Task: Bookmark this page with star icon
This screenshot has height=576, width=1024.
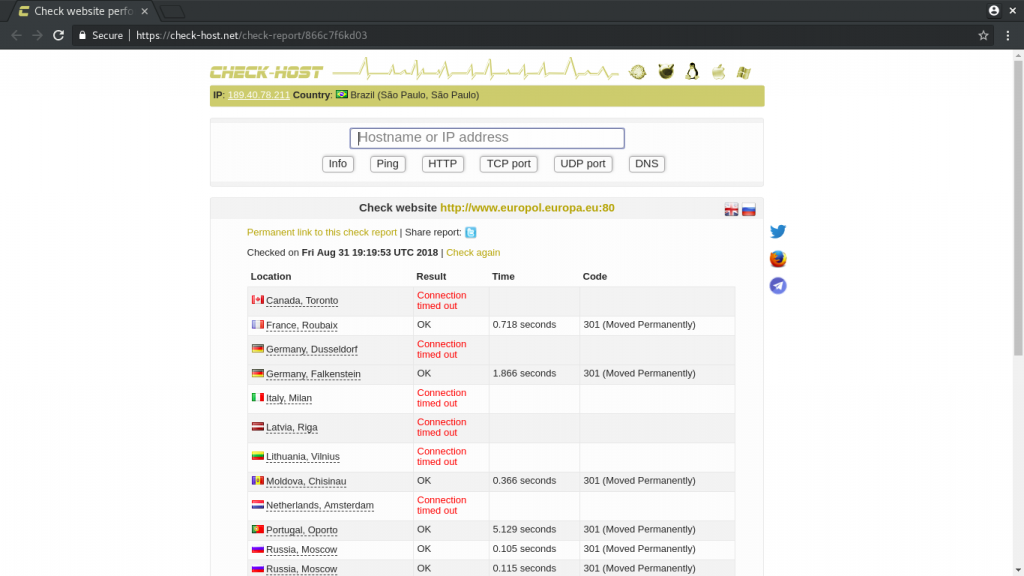Action: pos(984,35)
